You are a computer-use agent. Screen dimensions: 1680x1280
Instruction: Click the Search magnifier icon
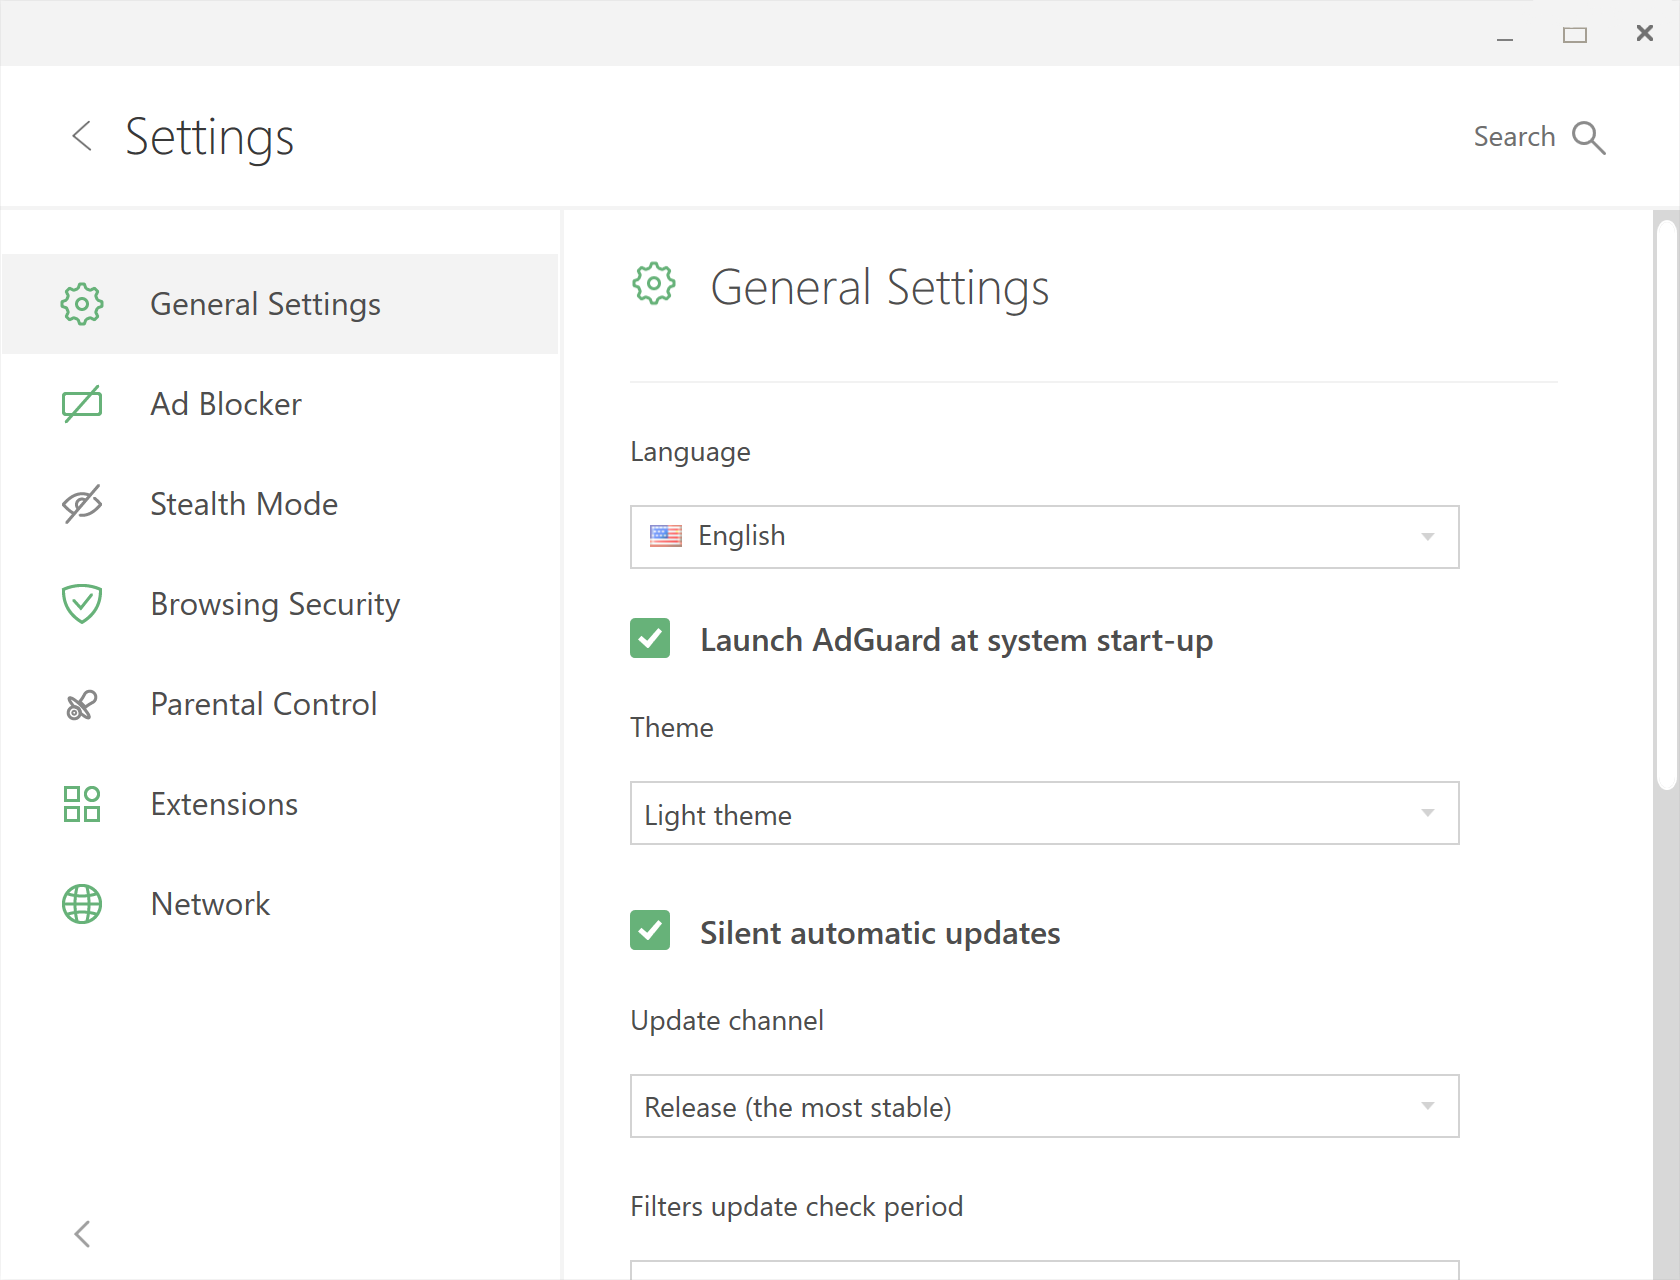[1588, 138]
